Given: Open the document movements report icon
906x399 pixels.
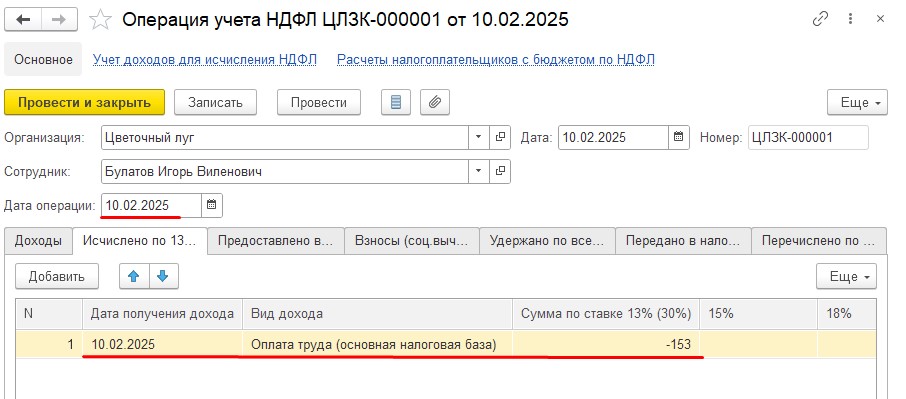Looking at the screenshot, I should [x=396, y=103].
